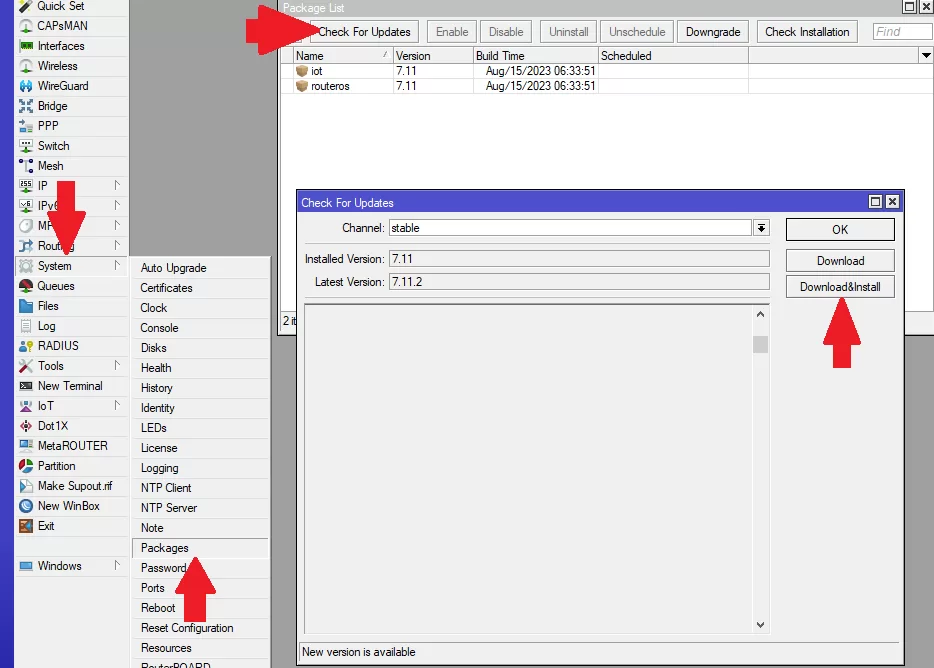Select the Latest Version field 7.11.2
Image resolution: width=934 pixels, height=668 pixels.
pos(579,281)
